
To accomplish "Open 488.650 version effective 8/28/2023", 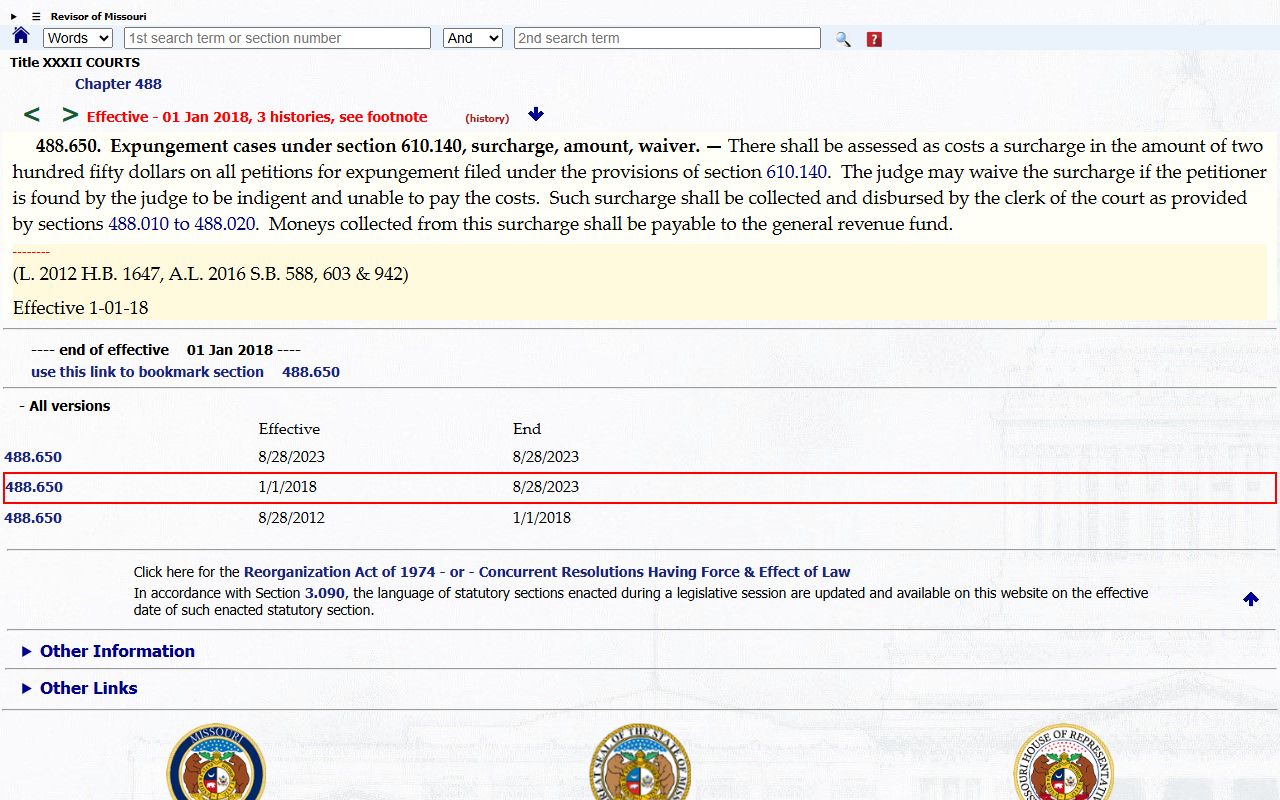I will pos(33,457).
